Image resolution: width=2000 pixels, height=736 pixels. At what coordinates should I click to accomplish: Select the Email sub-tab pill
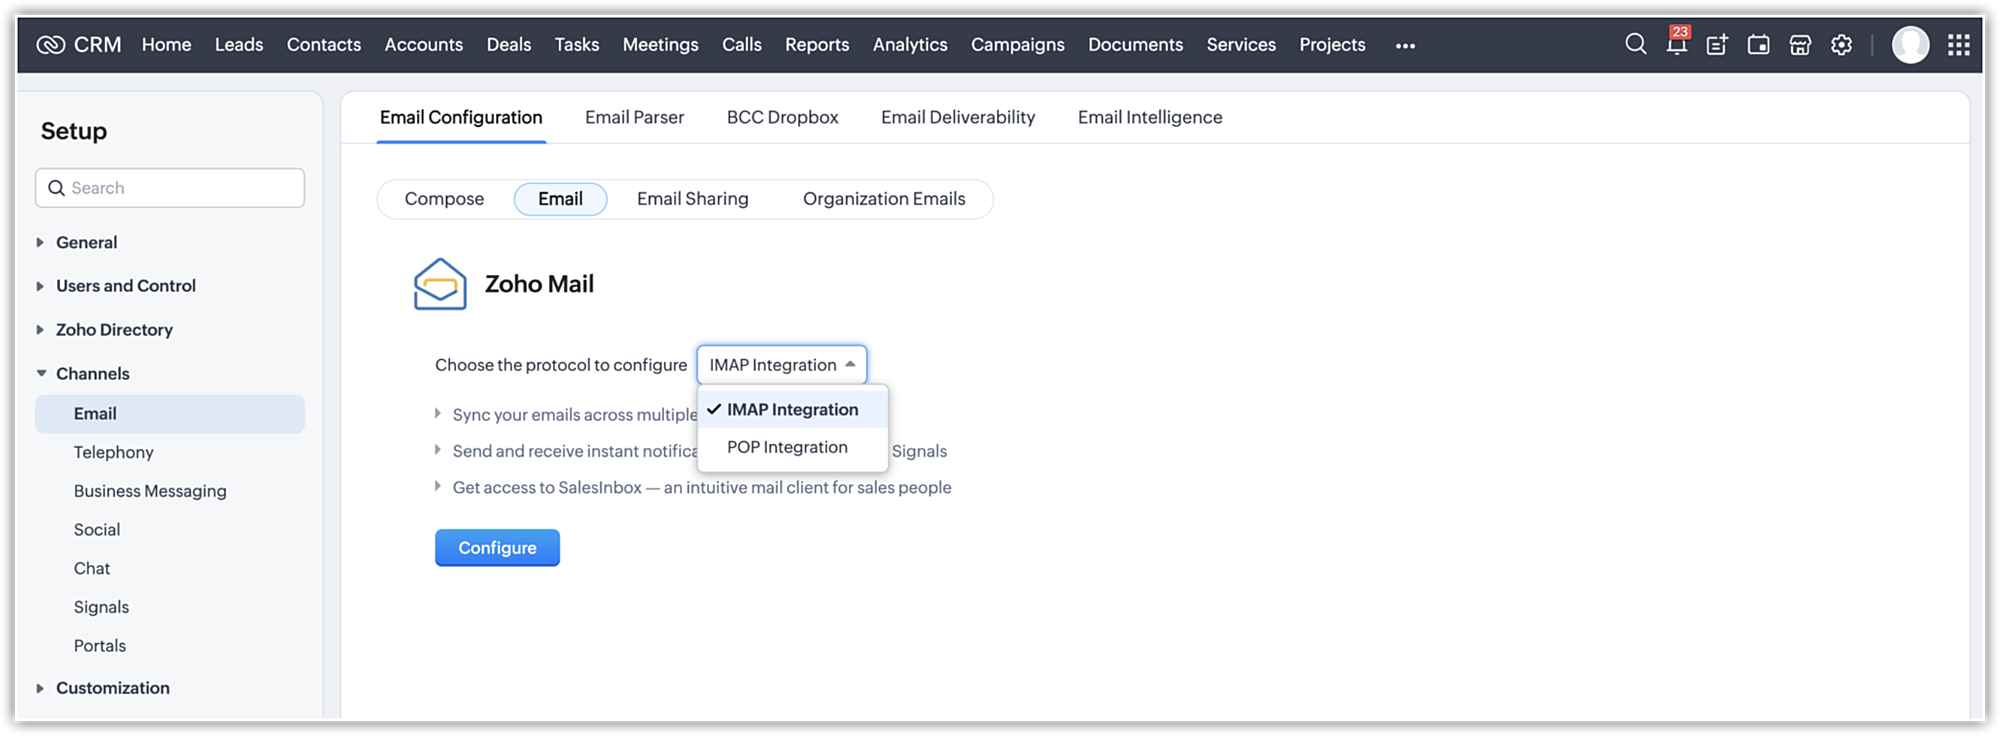(x=560, y=199)
